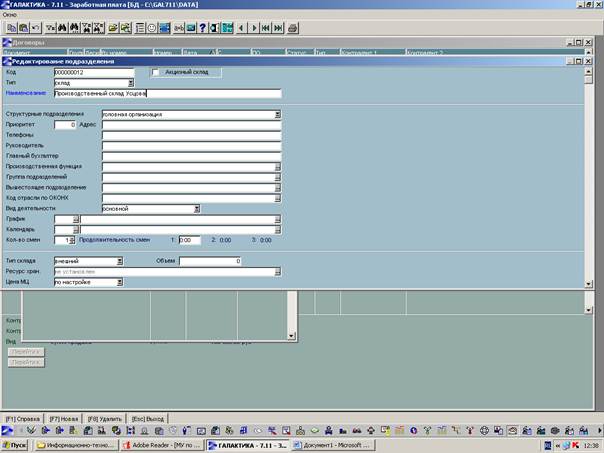This screenshot has width=604, height=453.
Task: Click the red car icon in module bar
Action: coord(357,430)
